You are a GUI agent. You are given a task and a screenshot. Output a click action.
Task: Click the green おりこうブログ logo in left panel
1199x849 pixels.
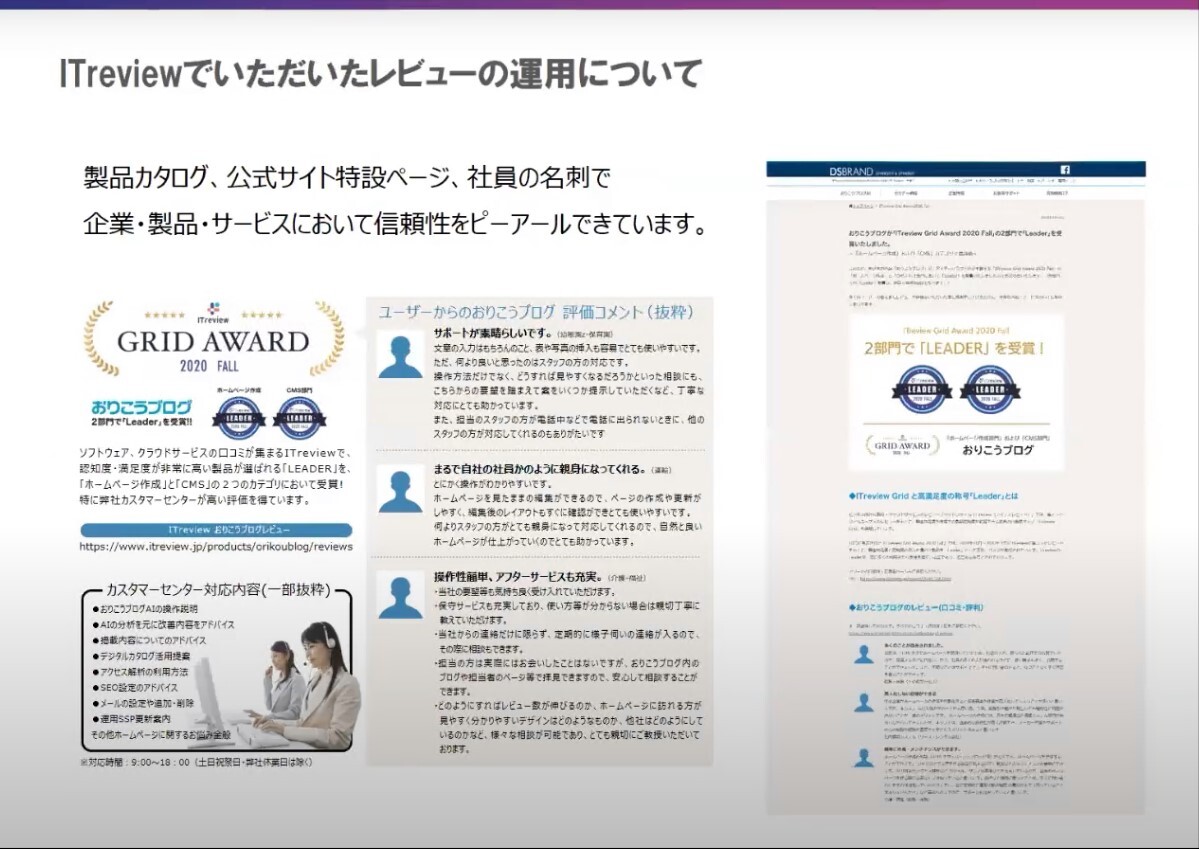pyautogui.click(x=141, y=407)
